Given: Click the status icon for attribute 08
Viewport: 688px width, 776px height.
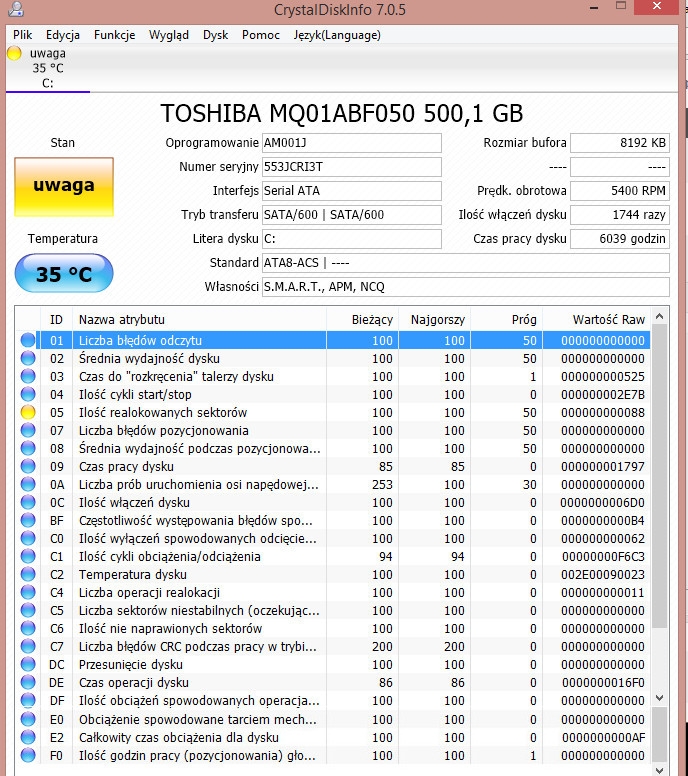Looking at the screenshot, I should pos(28,448).
